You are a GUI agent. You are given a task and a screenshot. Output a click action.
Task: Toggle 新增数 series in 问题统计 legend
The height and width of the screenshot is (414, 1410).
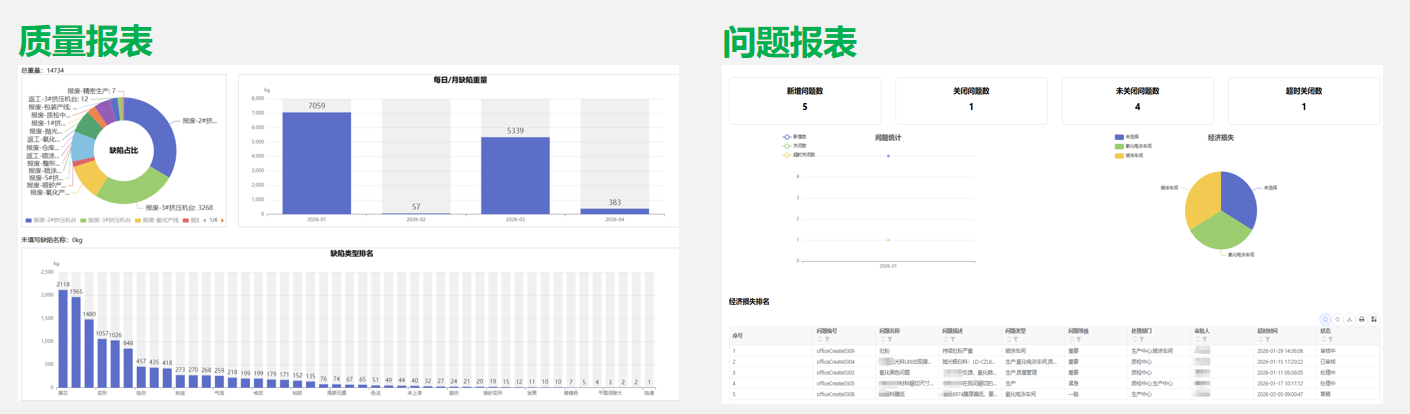click(x=788, y=137)
